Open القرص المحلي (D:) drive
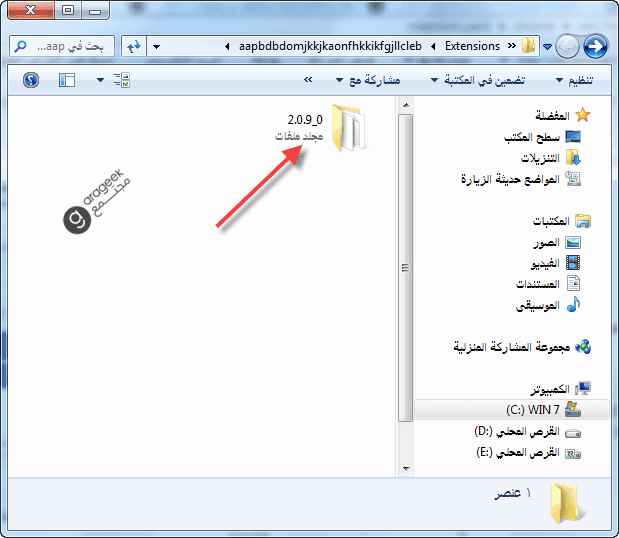 click(x=520, y=431)
